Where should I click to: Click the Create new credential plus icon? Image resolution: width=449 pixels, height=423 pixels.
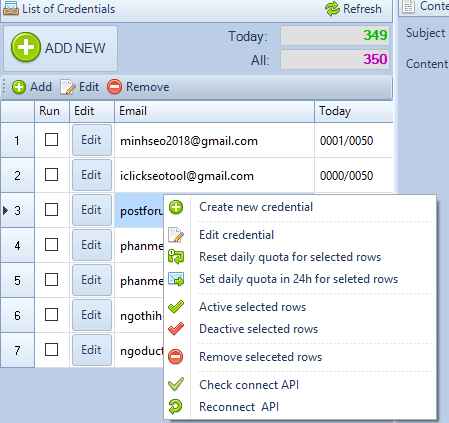pyautogui.click(x=176, y=207)
